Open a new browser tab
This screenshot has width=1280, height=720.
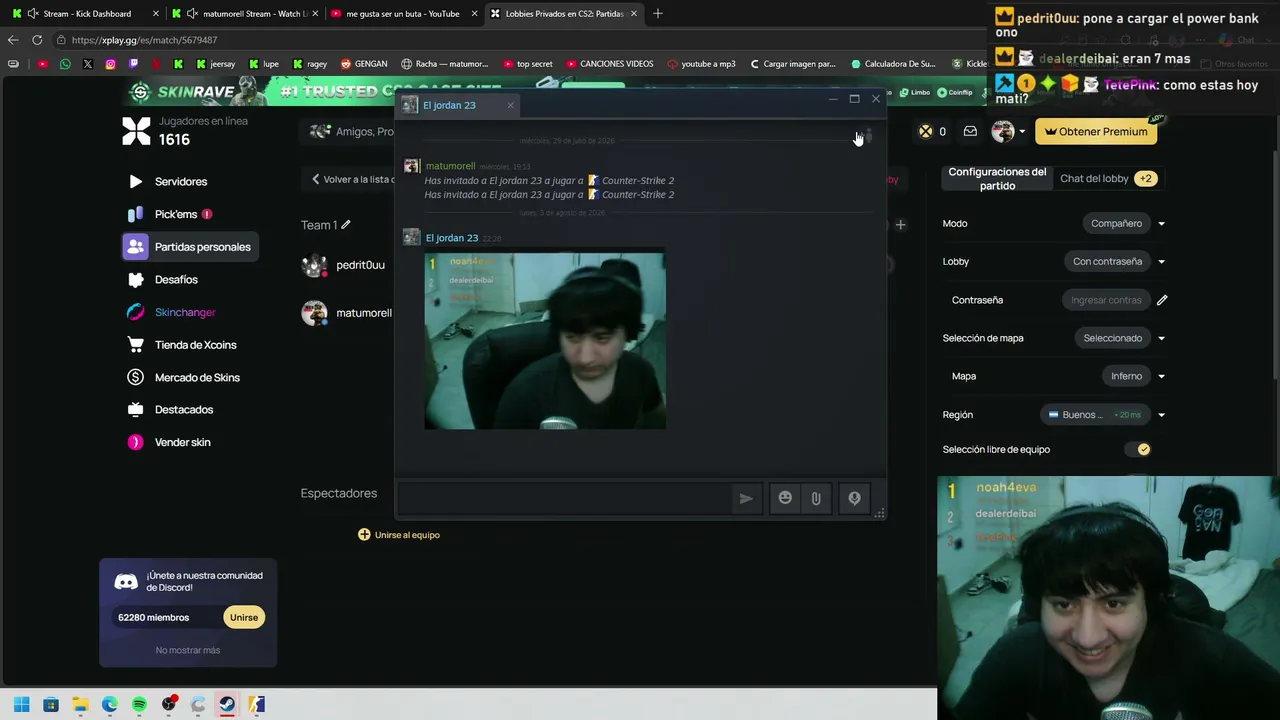(x=658, y=14)
